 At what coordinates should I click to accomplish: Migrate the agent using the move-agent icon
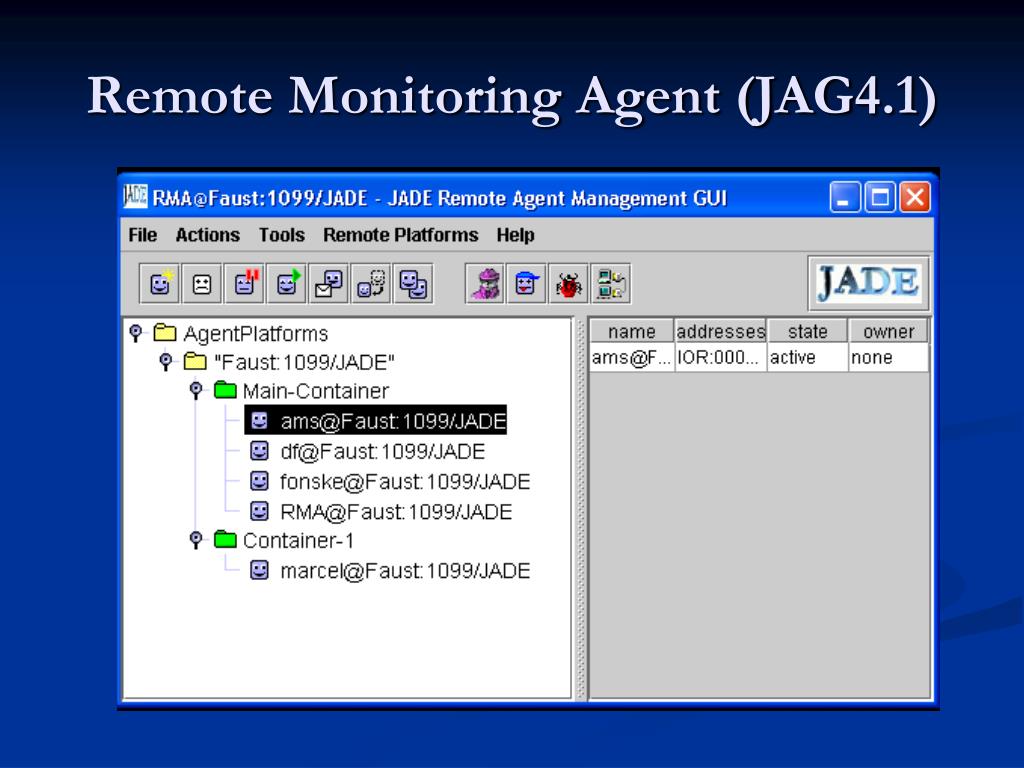tap(371, 283)
